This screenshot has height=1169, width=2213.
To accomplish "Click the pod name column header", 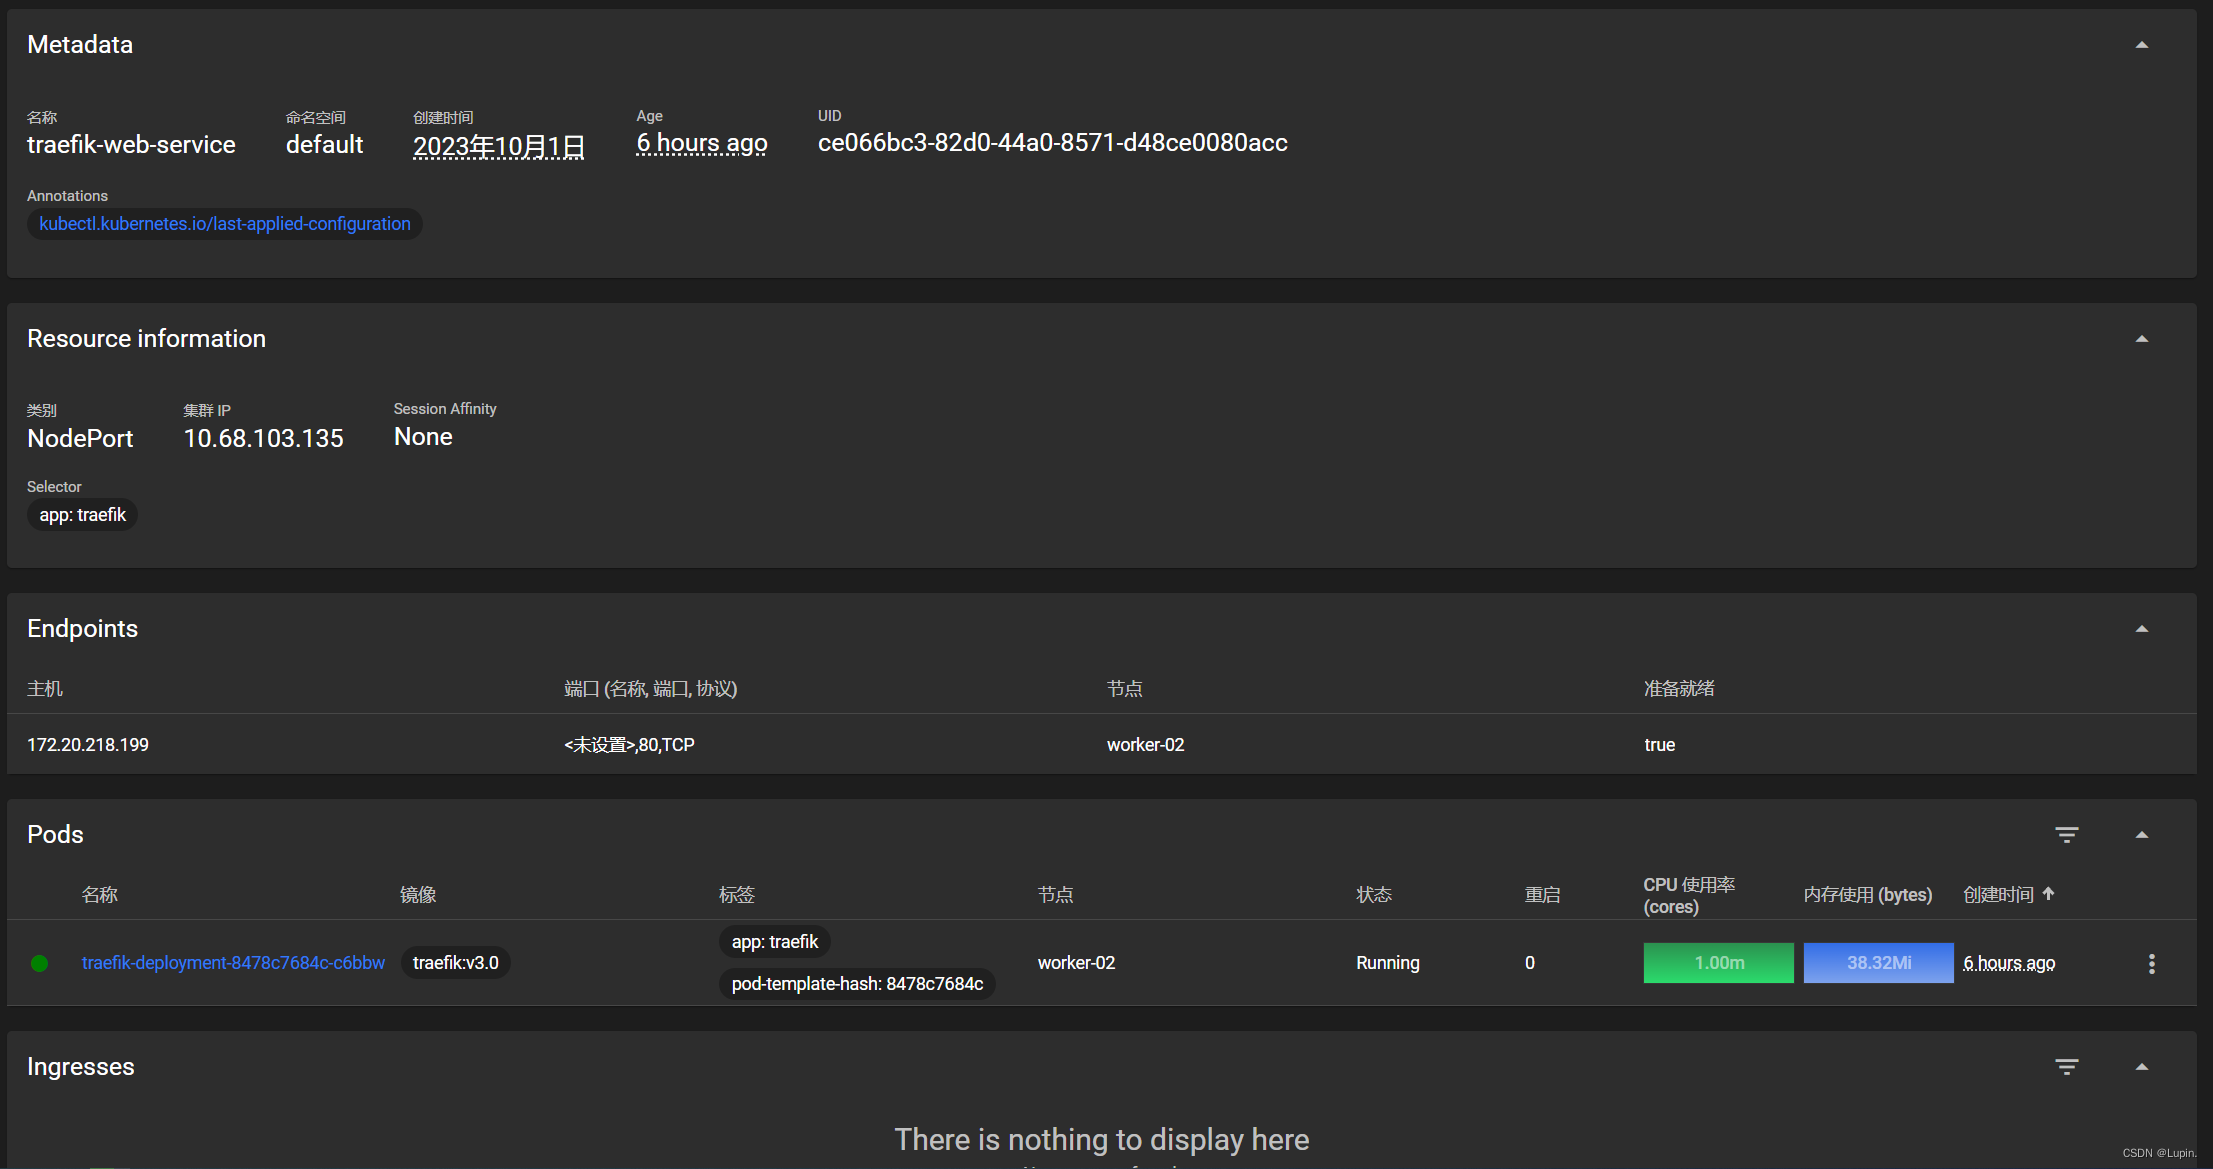I will click(100, 895).
